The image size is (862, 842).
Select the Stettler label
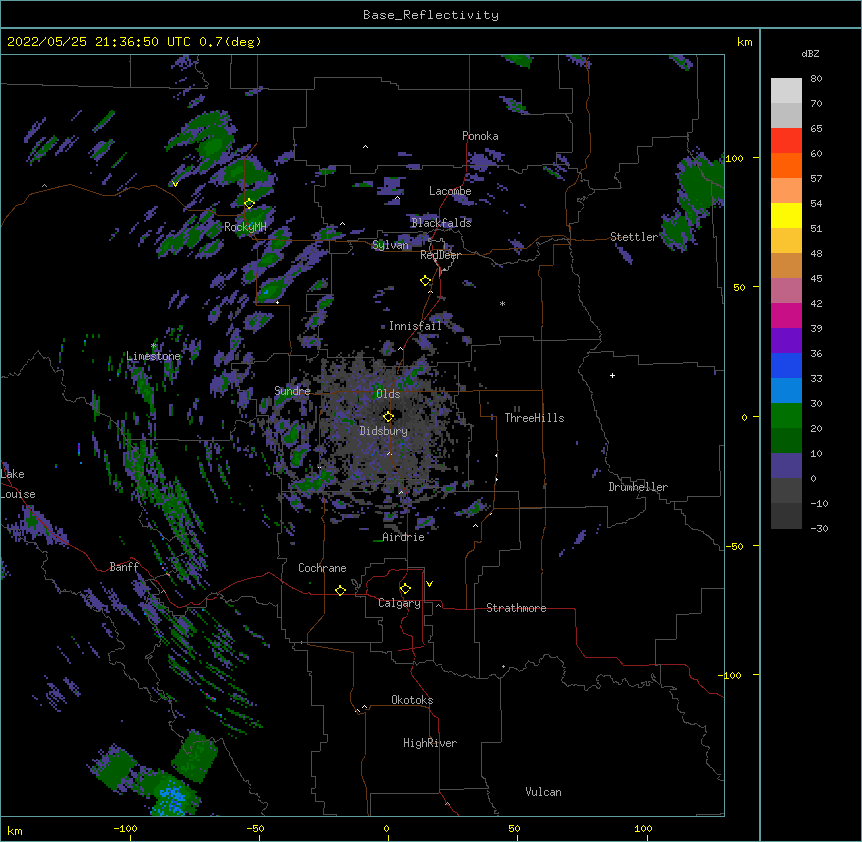tap(633, 237)
